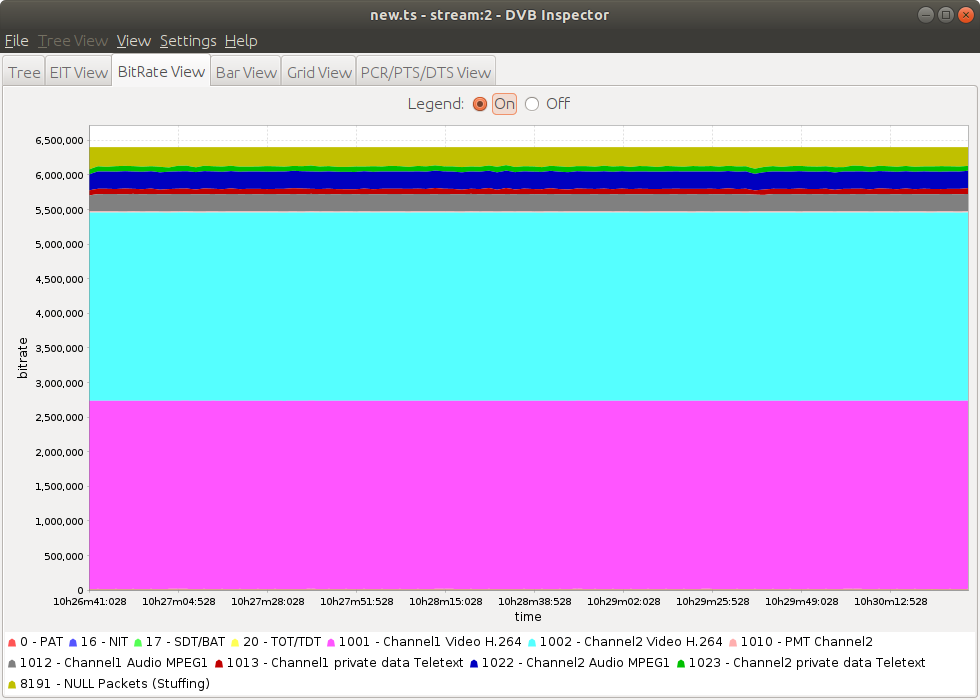Switch to the Tree tab
The width and height of the screenshot is (980, 700).
[24, 72]
